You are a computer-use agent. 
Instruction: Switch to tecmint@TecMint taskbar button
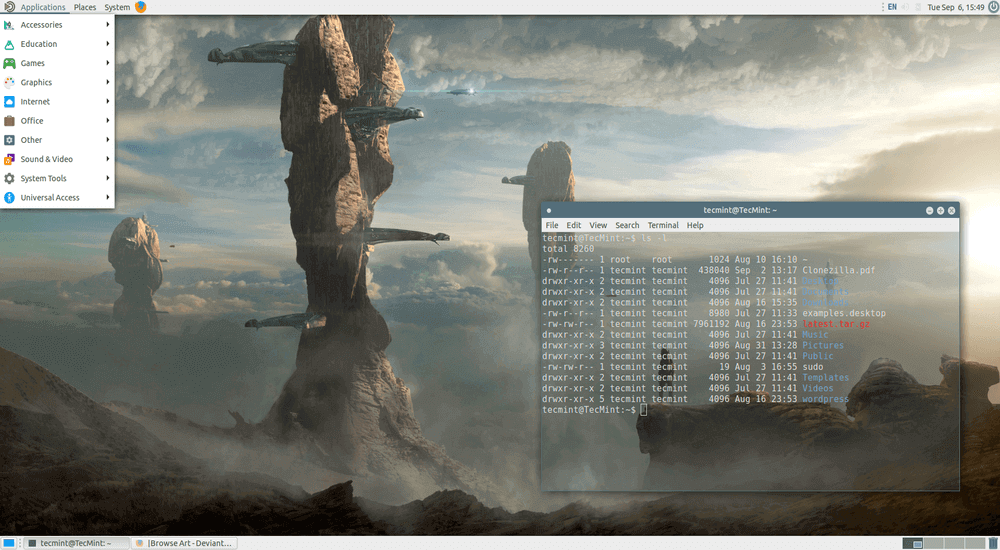(77, 543)
